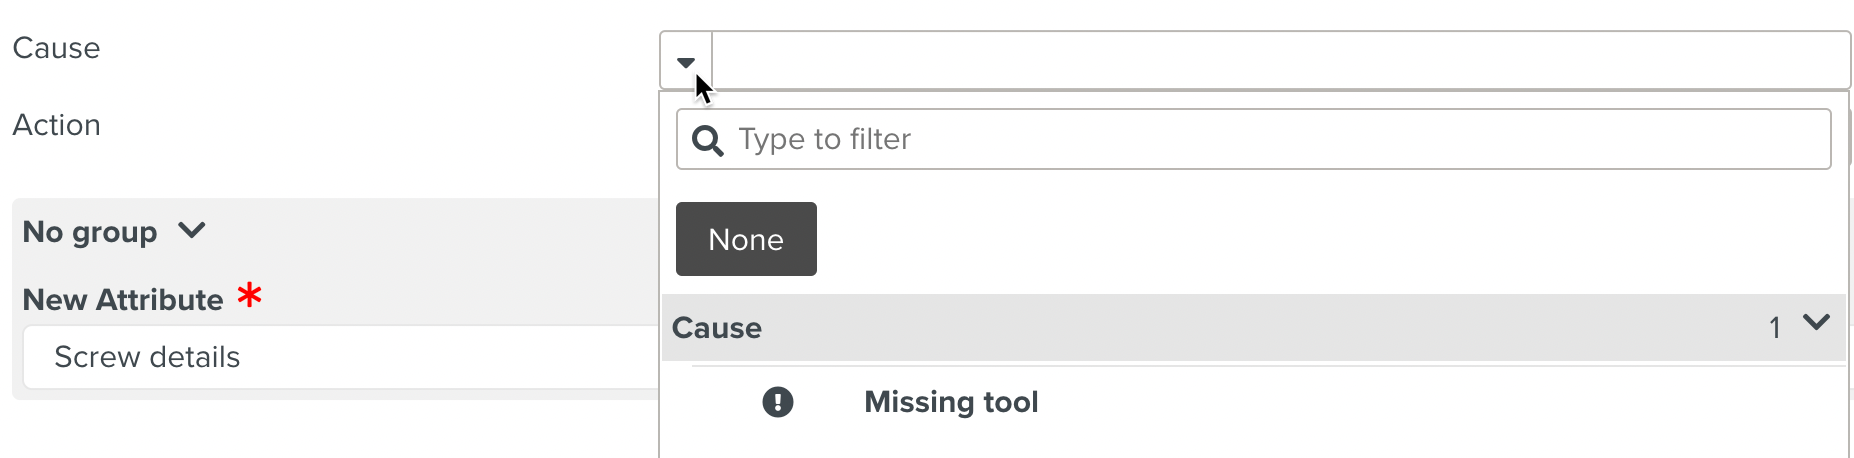The width and height of the screenshot is (1854, 458).
Task: Click the Cause dropdown caret arrow
Action: [x=686, y=62]
